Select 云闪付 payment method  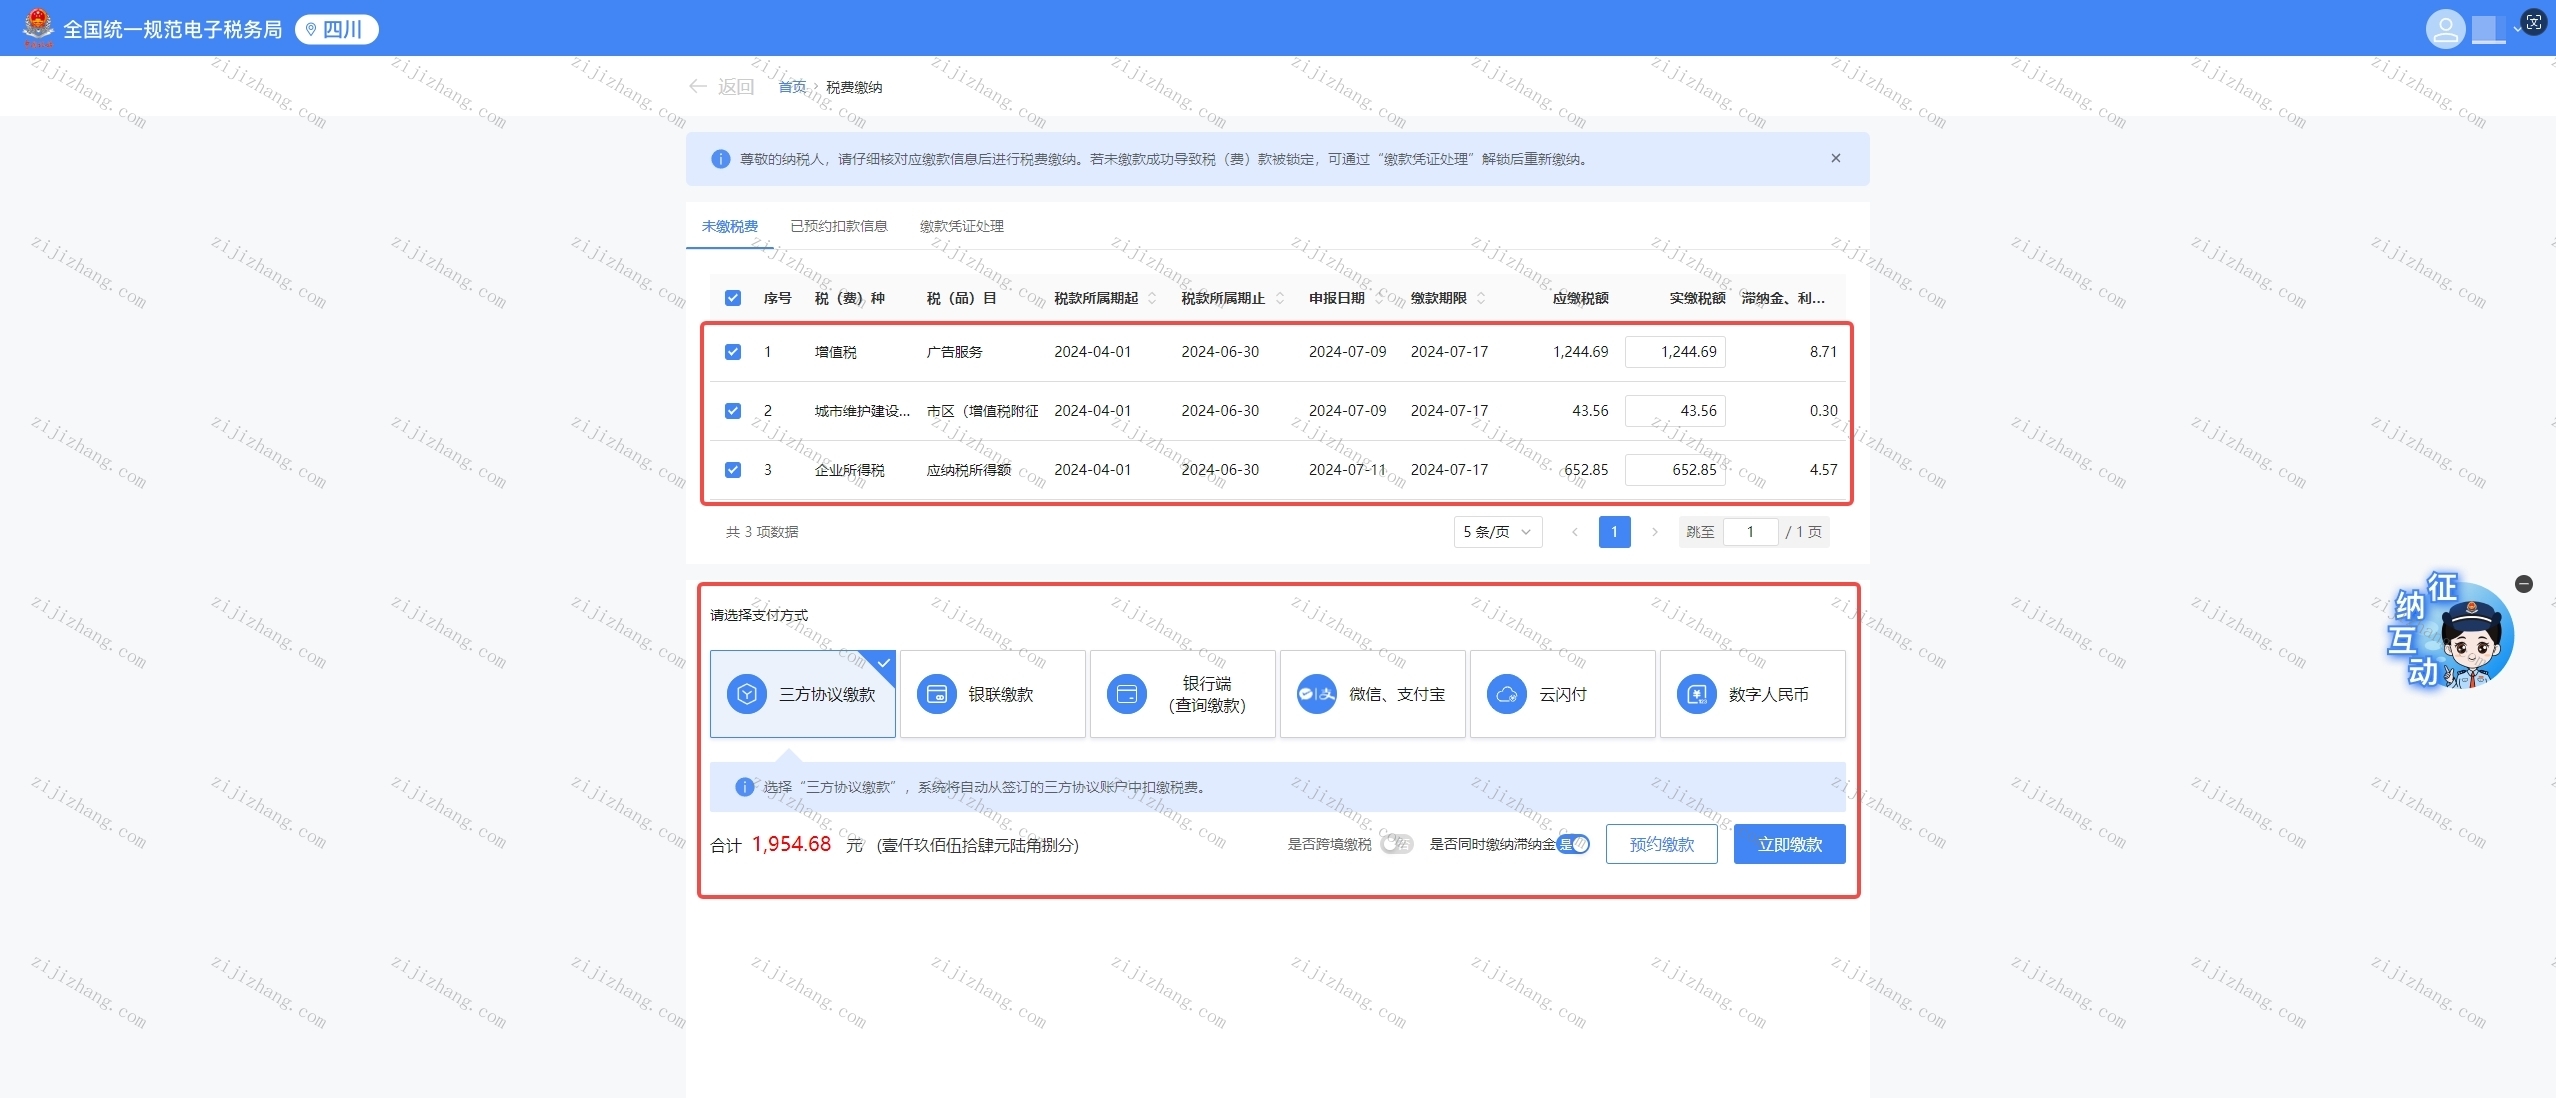point(1563,694)
